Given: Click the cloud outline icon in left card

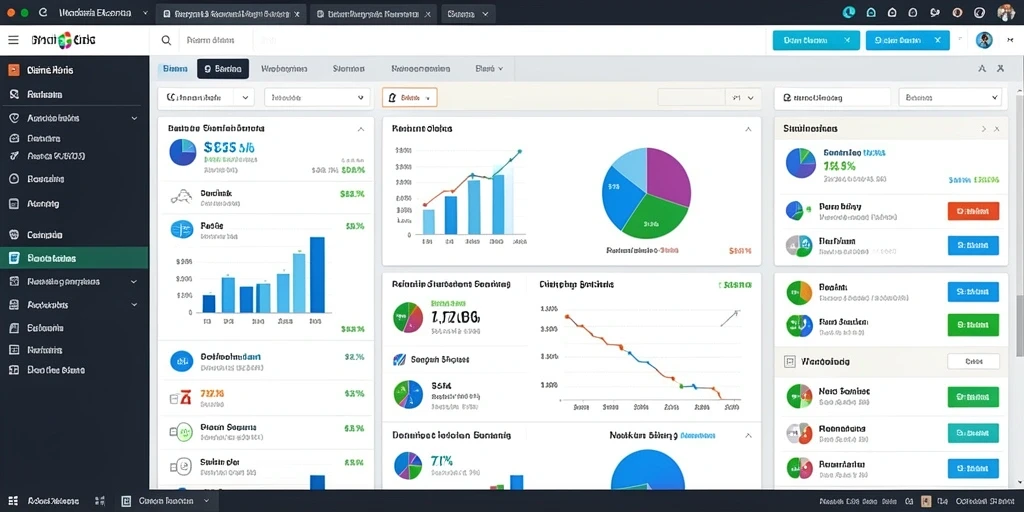Looking at the screenshot, I should click(181, 197).
